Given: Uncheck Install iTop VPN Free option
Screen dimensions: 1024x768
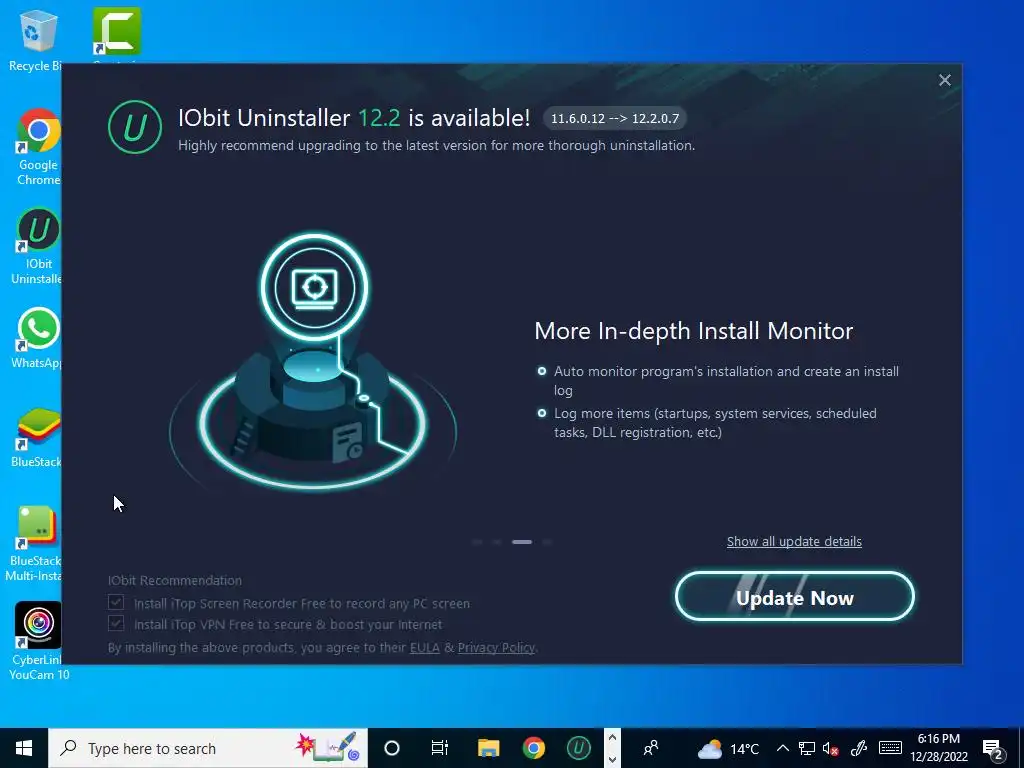Looking at the screenshot, I should tap(116, 623).
